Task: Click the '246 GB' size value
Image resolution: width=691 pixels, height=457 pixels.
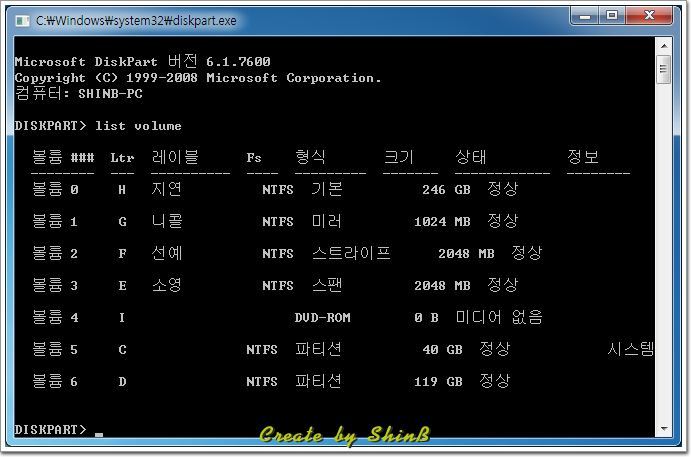Action: click(446, 190)
